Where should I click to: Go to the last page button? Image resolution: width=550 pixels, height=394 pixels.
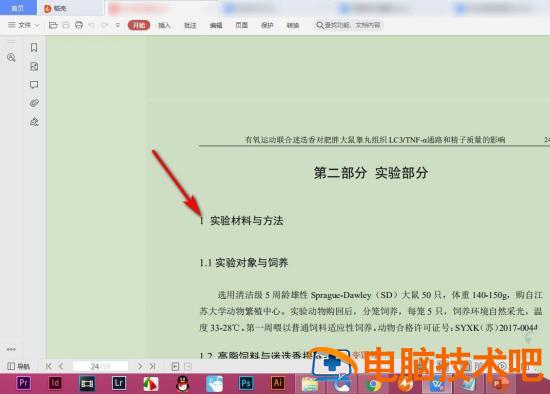(x=152, y=366)
